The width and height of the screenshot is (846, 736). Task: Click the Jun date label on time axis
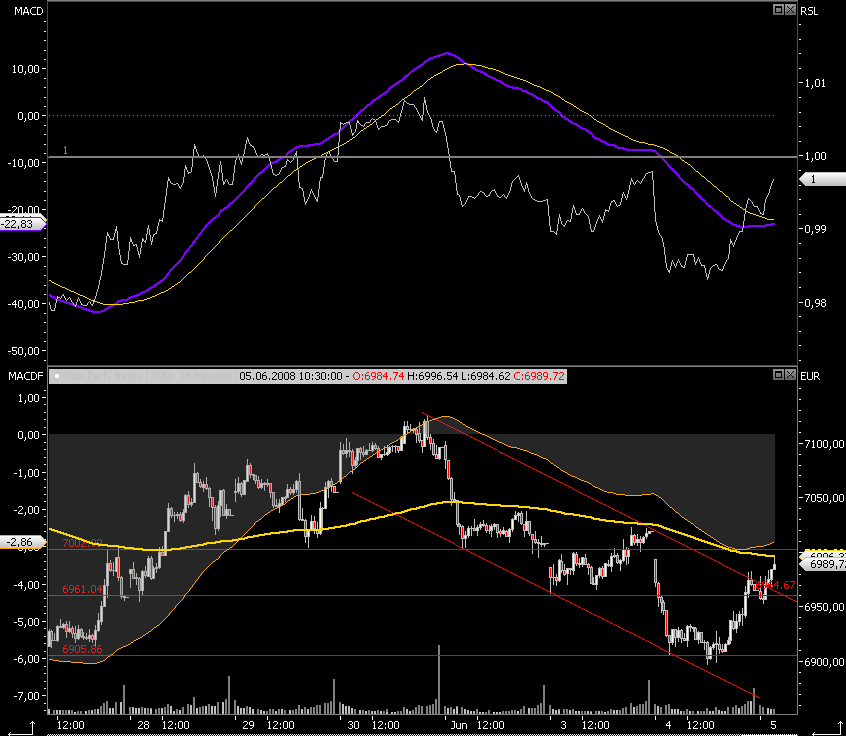pos(459,725)
